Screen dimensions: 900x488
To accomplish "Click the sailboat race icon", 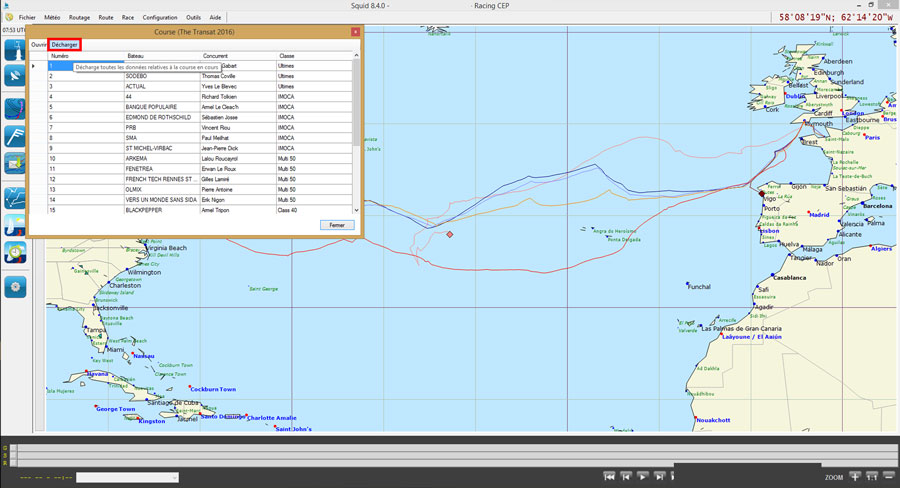I will point(15,225).
